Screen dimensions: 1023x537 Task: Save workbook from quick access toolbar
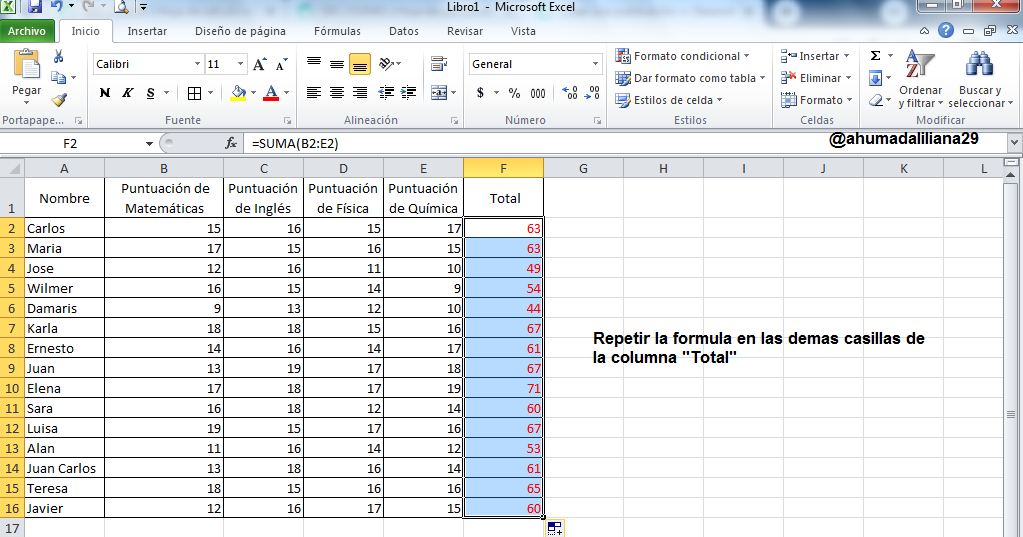tap(35, 7)
